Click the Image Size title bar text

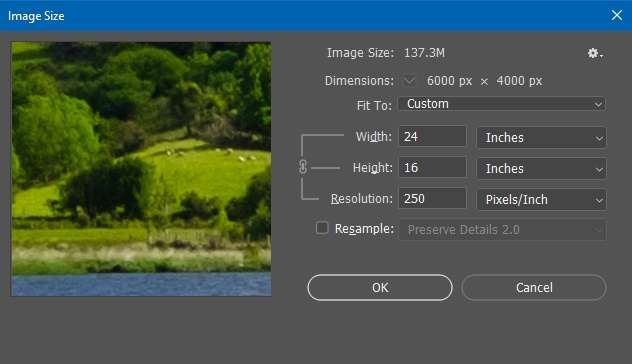pyautogui.click(x=36, y=16)
